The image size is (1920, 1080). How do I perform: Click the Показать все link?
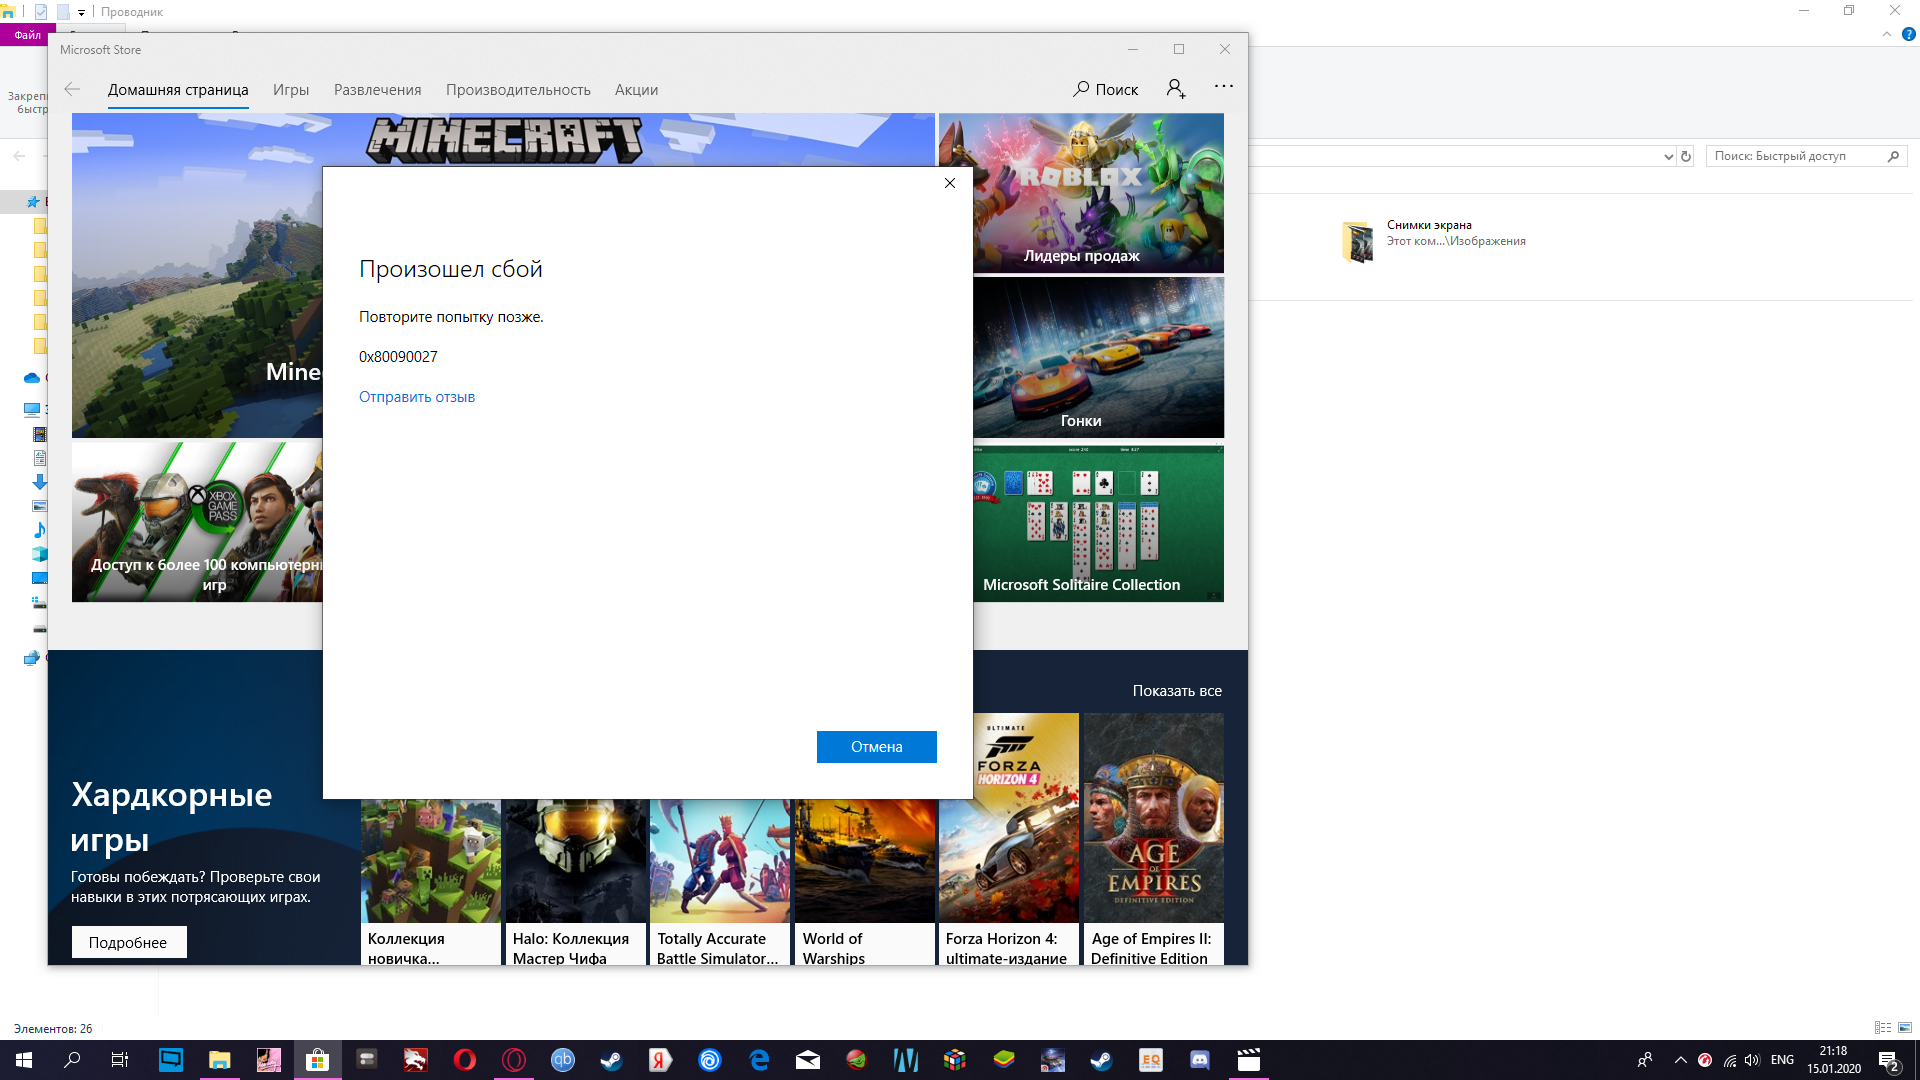point(1177,691)
